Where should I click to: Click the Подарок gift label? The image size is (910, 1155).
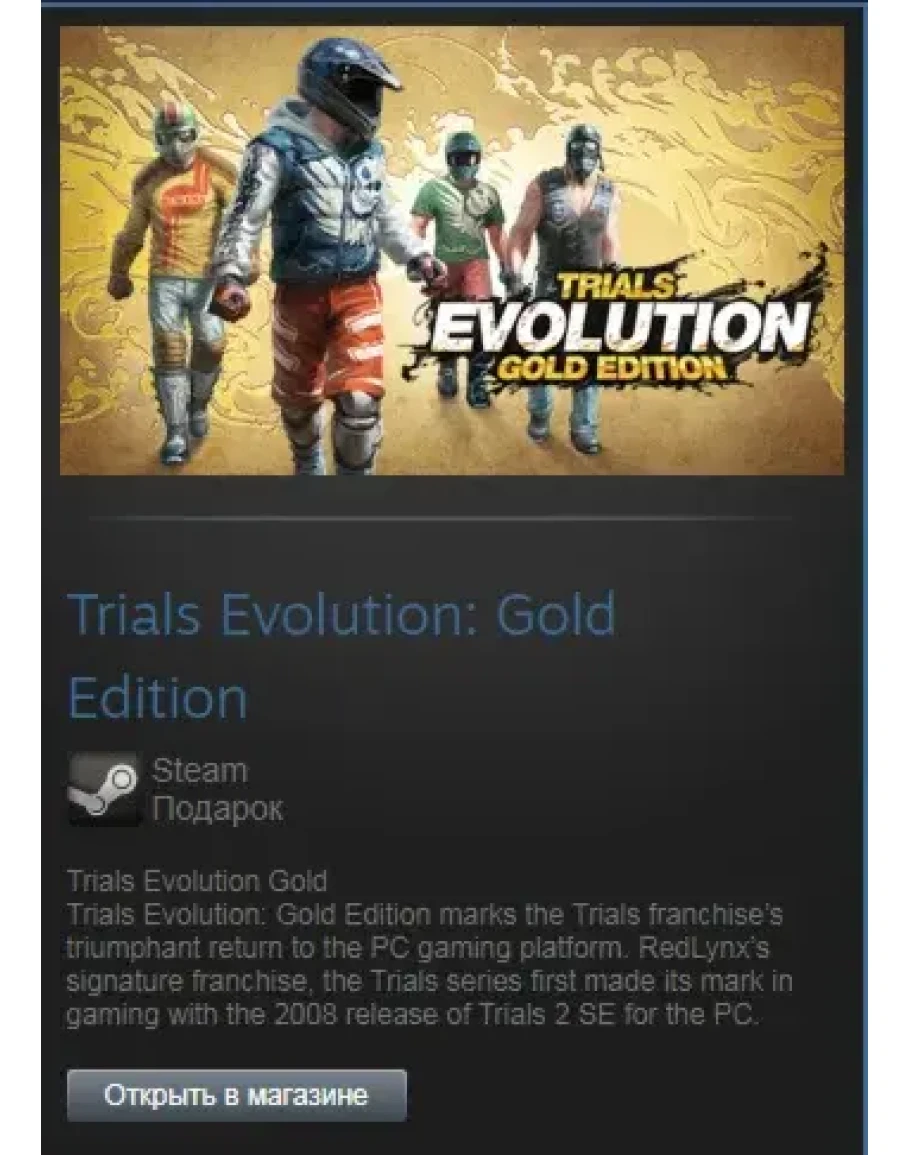217,810
